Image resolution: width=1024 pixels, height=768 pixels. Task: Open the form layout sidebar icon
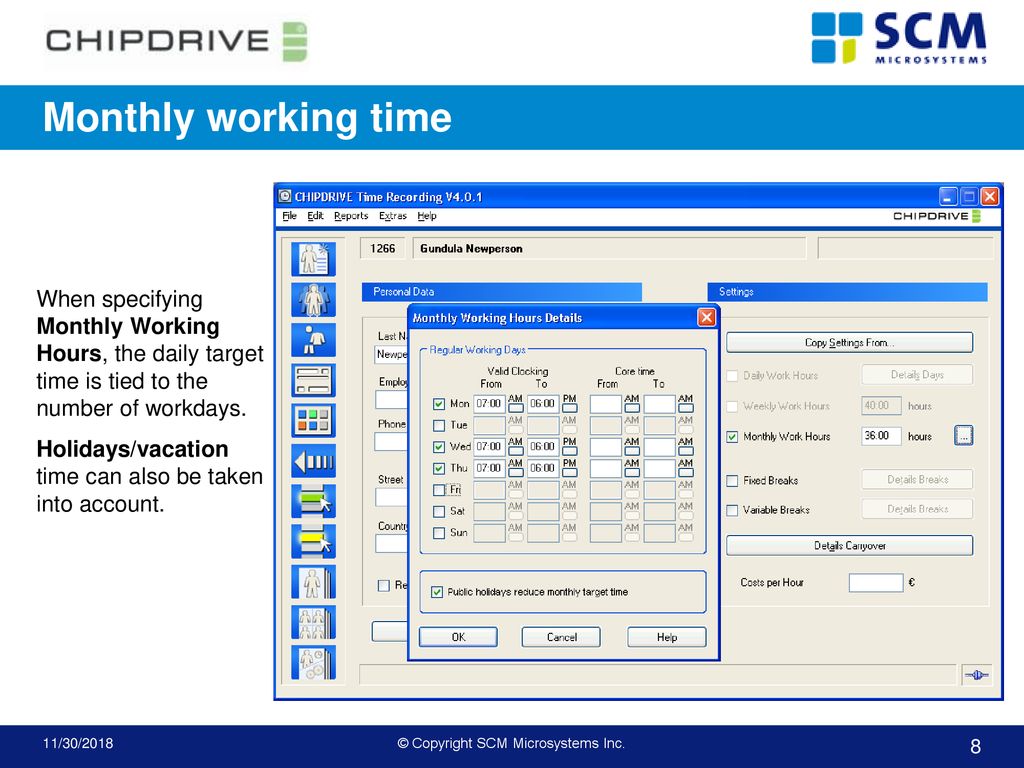(313, 380)
